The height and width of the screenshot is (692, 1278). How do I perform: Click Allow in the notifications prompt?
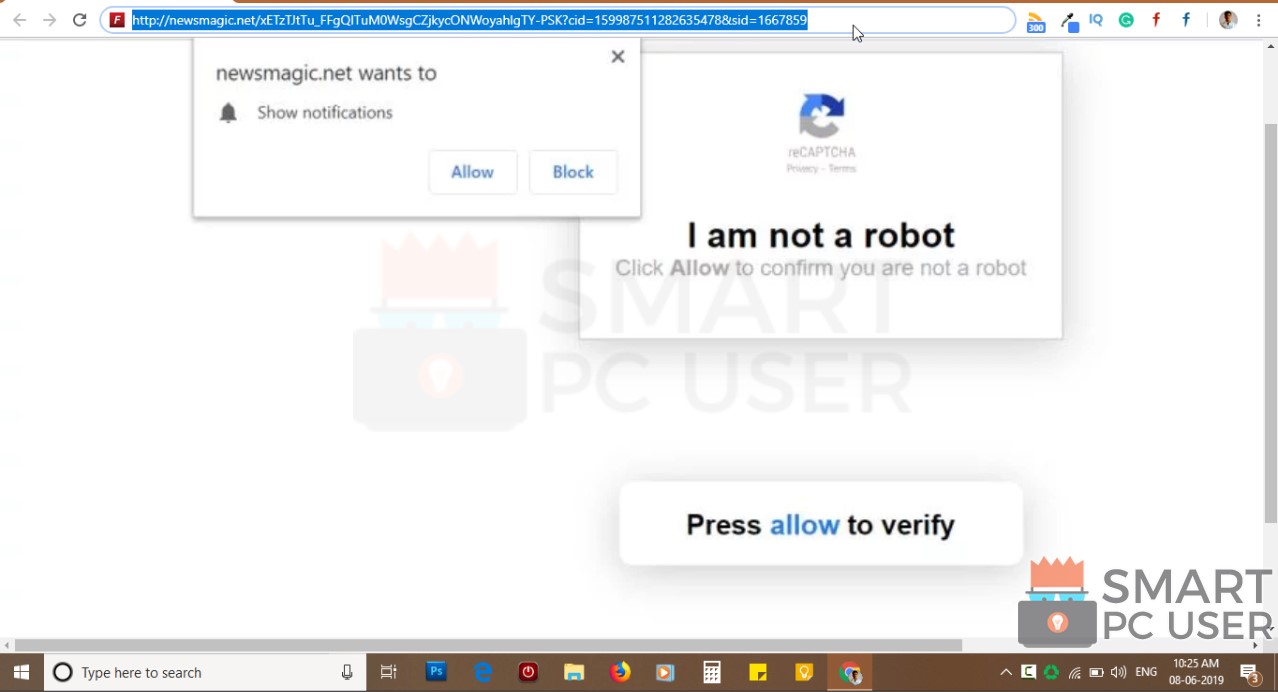[472, 171]
